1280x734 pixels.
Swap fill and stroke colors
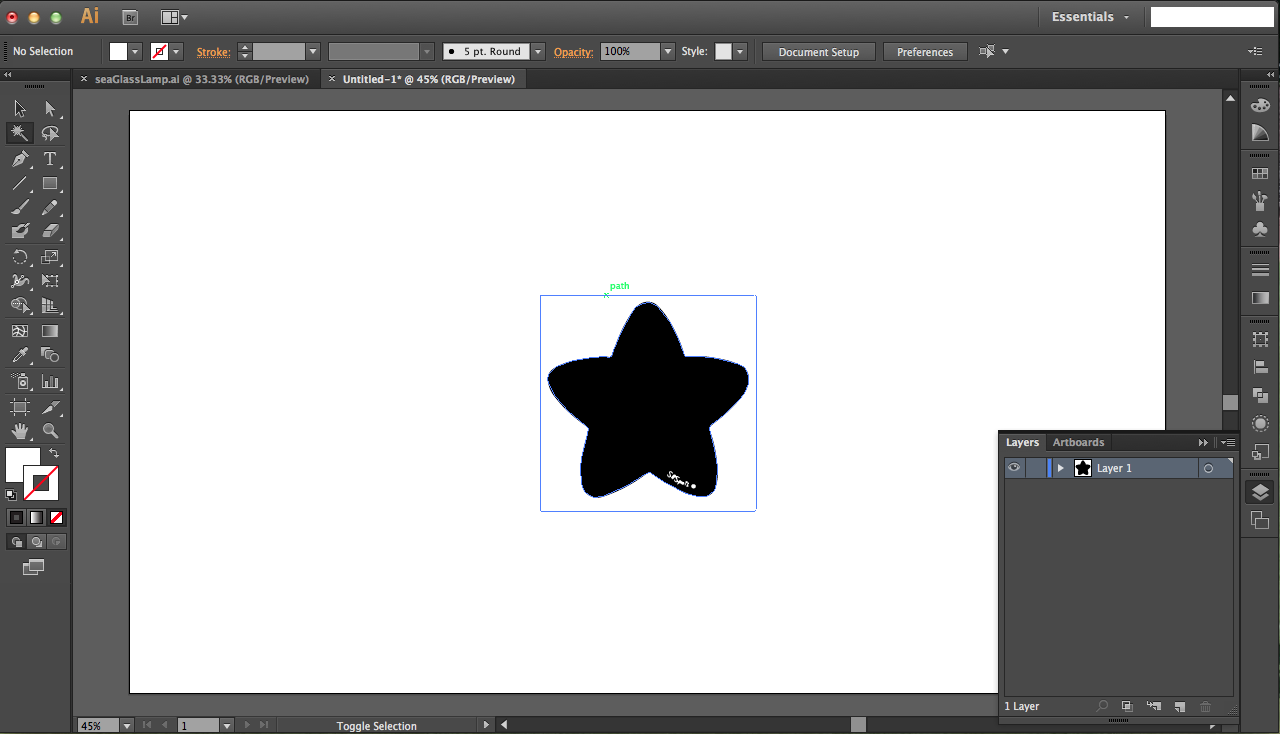(54, 454)
